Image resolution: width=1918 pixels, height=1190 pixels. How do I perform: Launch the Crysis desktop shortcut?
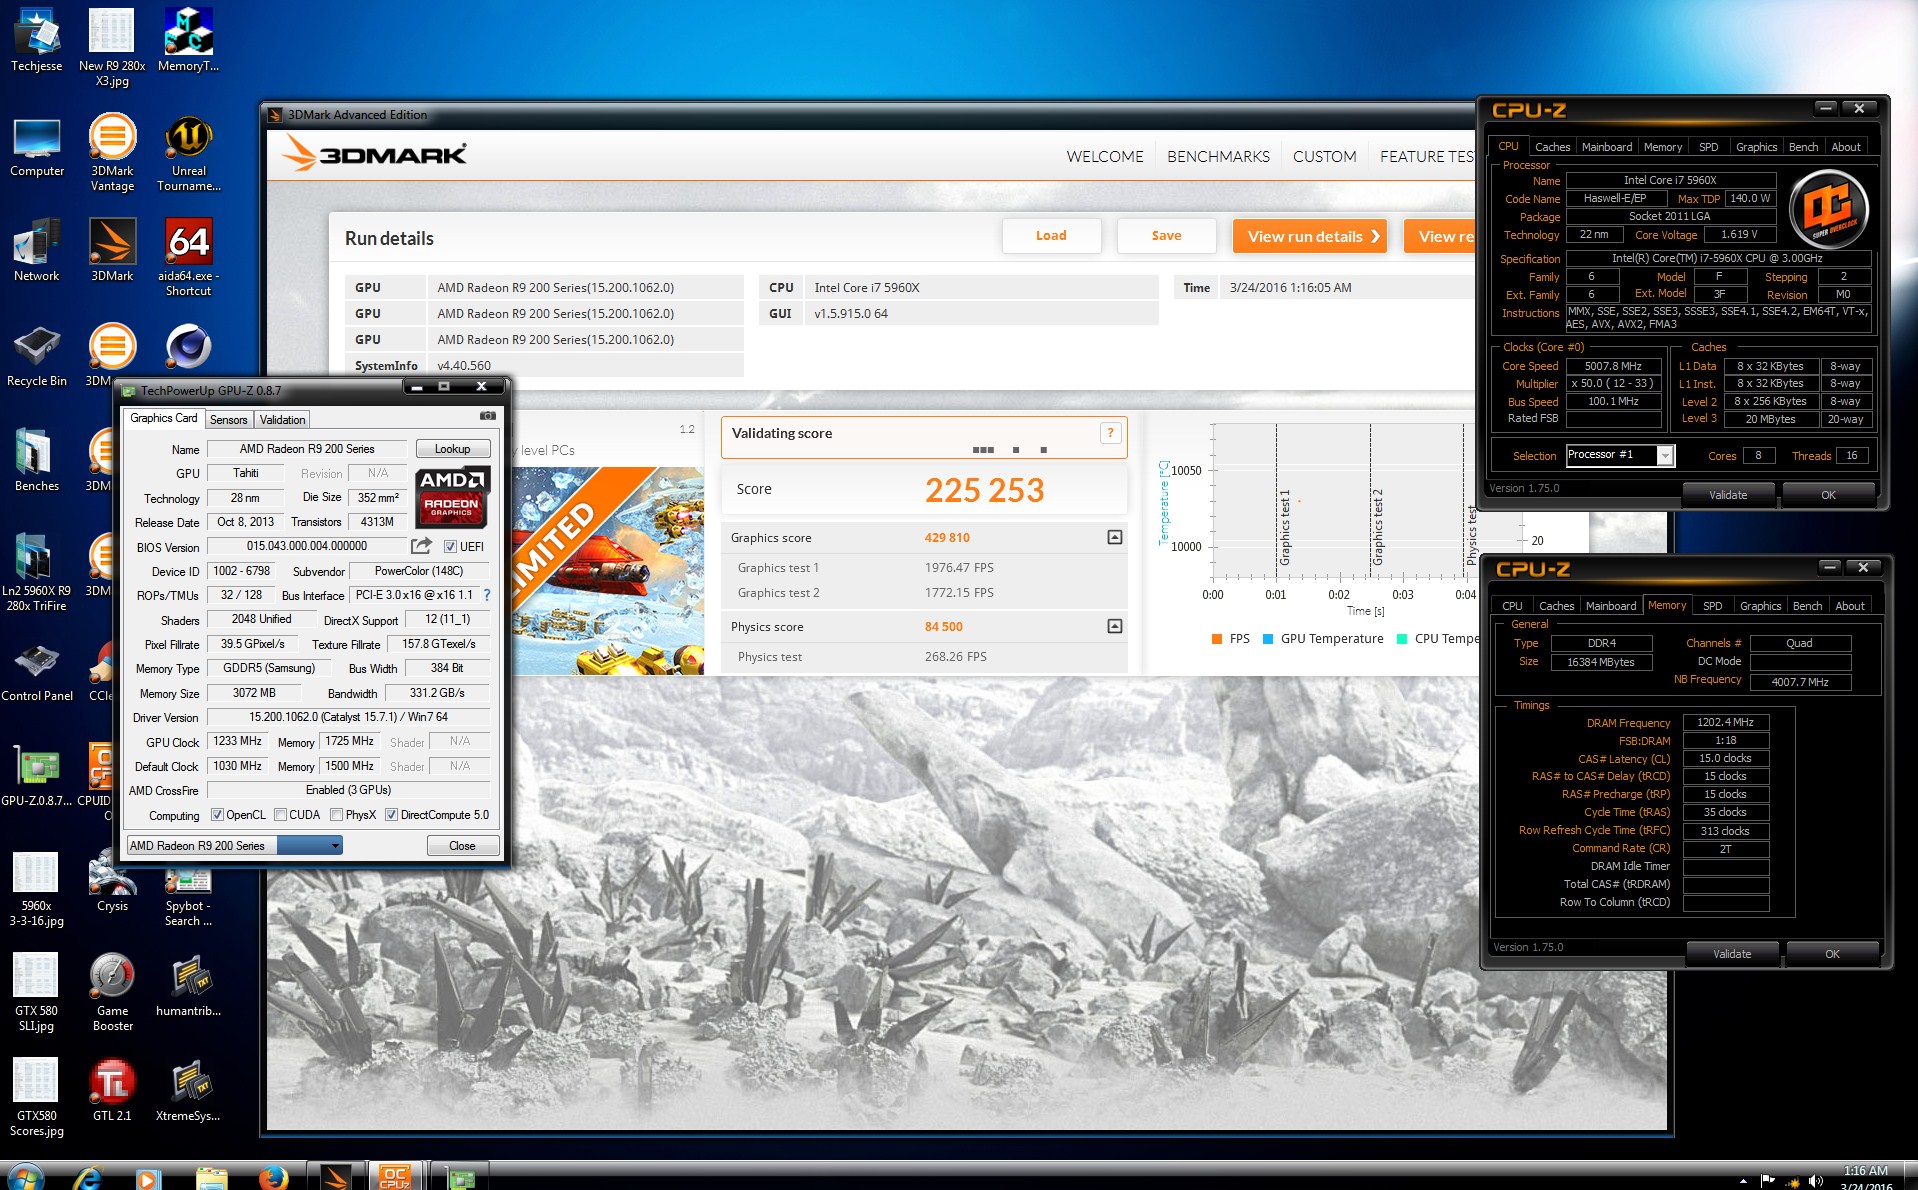coord(112,880)
